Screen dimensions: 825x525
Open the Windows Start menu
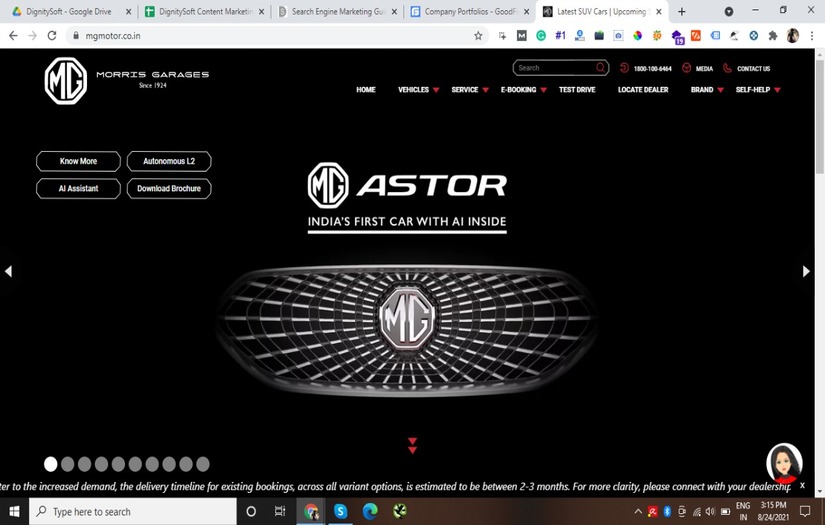click(14, 511)
